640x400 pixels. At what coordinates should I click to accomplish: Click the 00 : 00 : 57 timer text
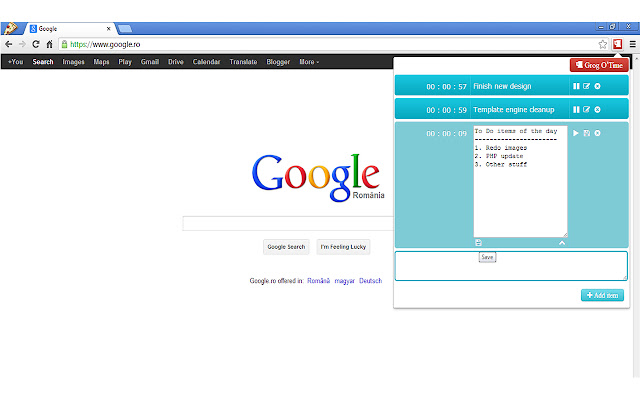[446, 87]
